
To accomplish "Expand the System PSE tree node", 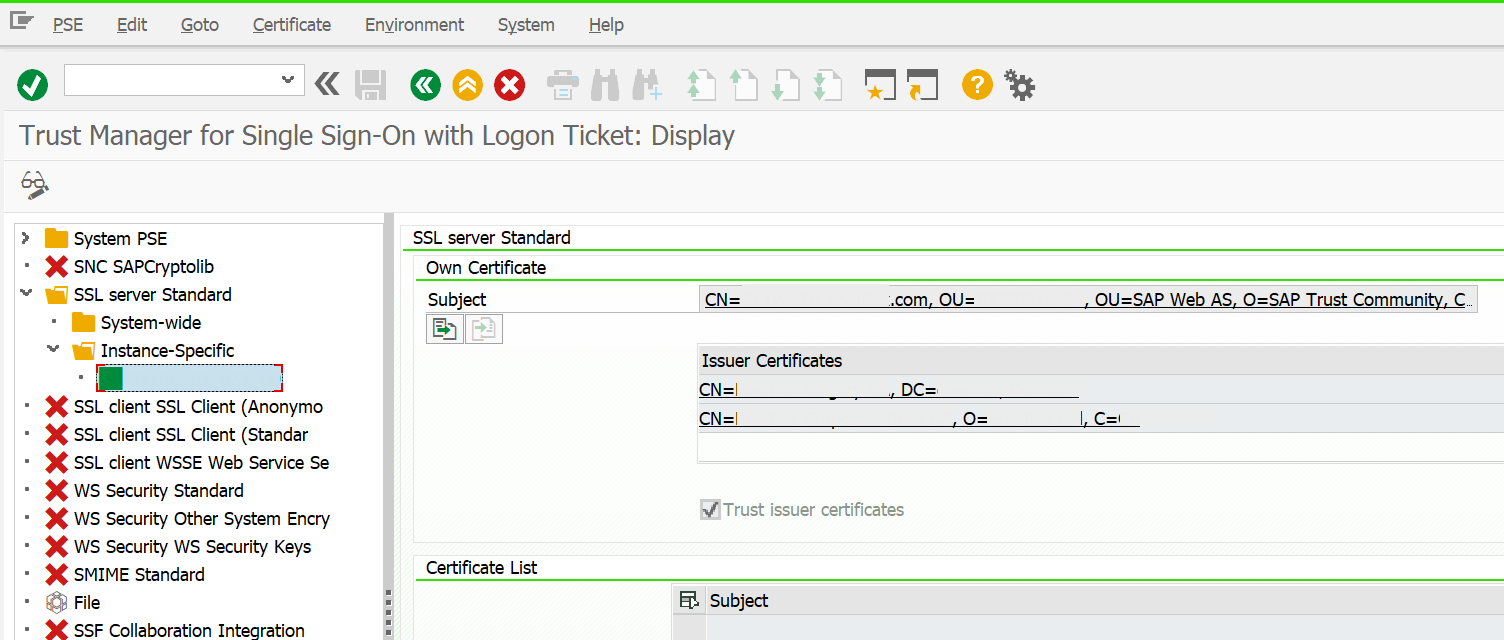I will coord(26,238).
